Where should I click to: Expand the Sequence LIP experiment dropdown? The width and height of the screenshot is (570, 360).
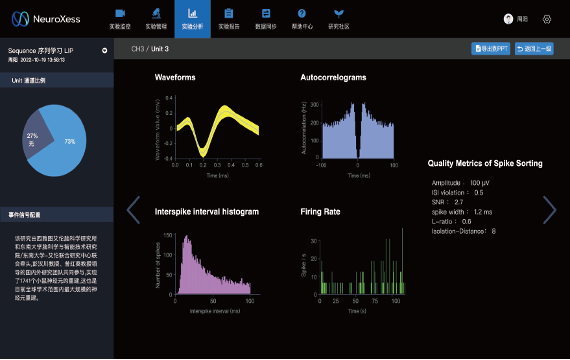tap(105, 51)
